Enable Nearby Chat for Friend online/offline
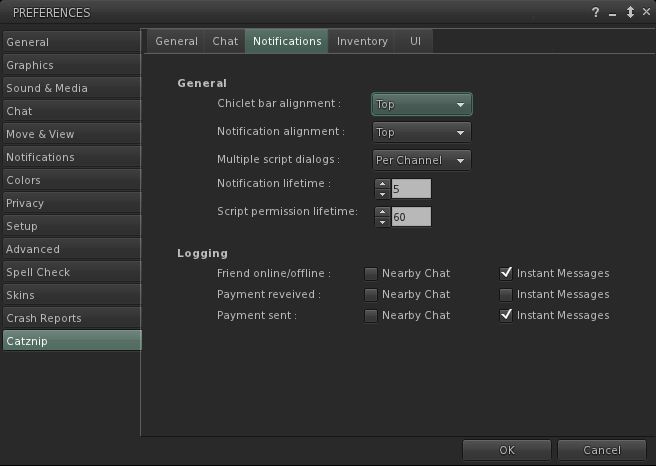This screenshot has height=466, width=656. (370, 273)
